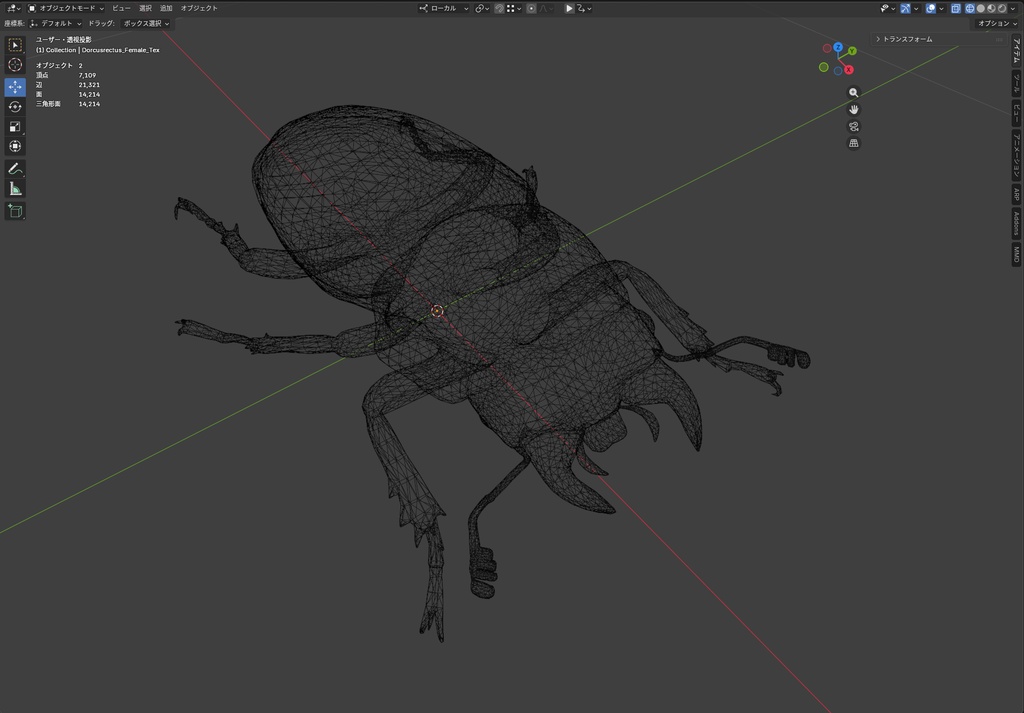Open the editor type menu icon
The image size is (1024, 713).
tap(13, 8)
